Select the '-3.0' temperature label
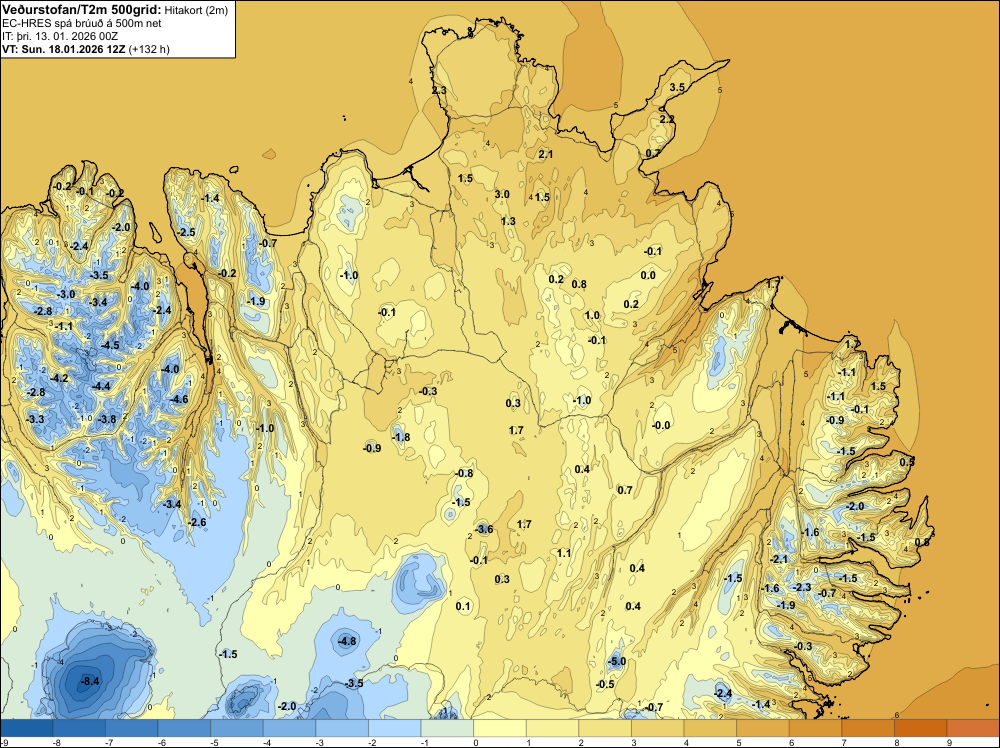The width and height of the screenshot is (1000, 748). click(66, 294)
